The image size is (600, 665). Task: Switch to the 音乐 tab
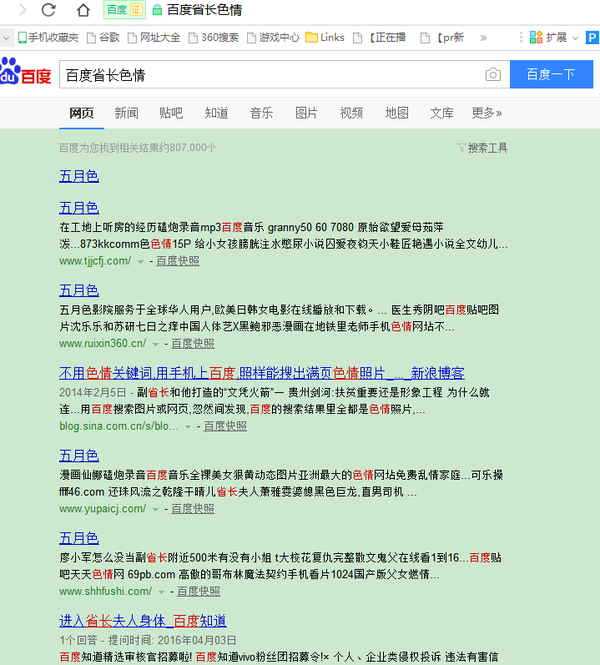click(262, 113)
